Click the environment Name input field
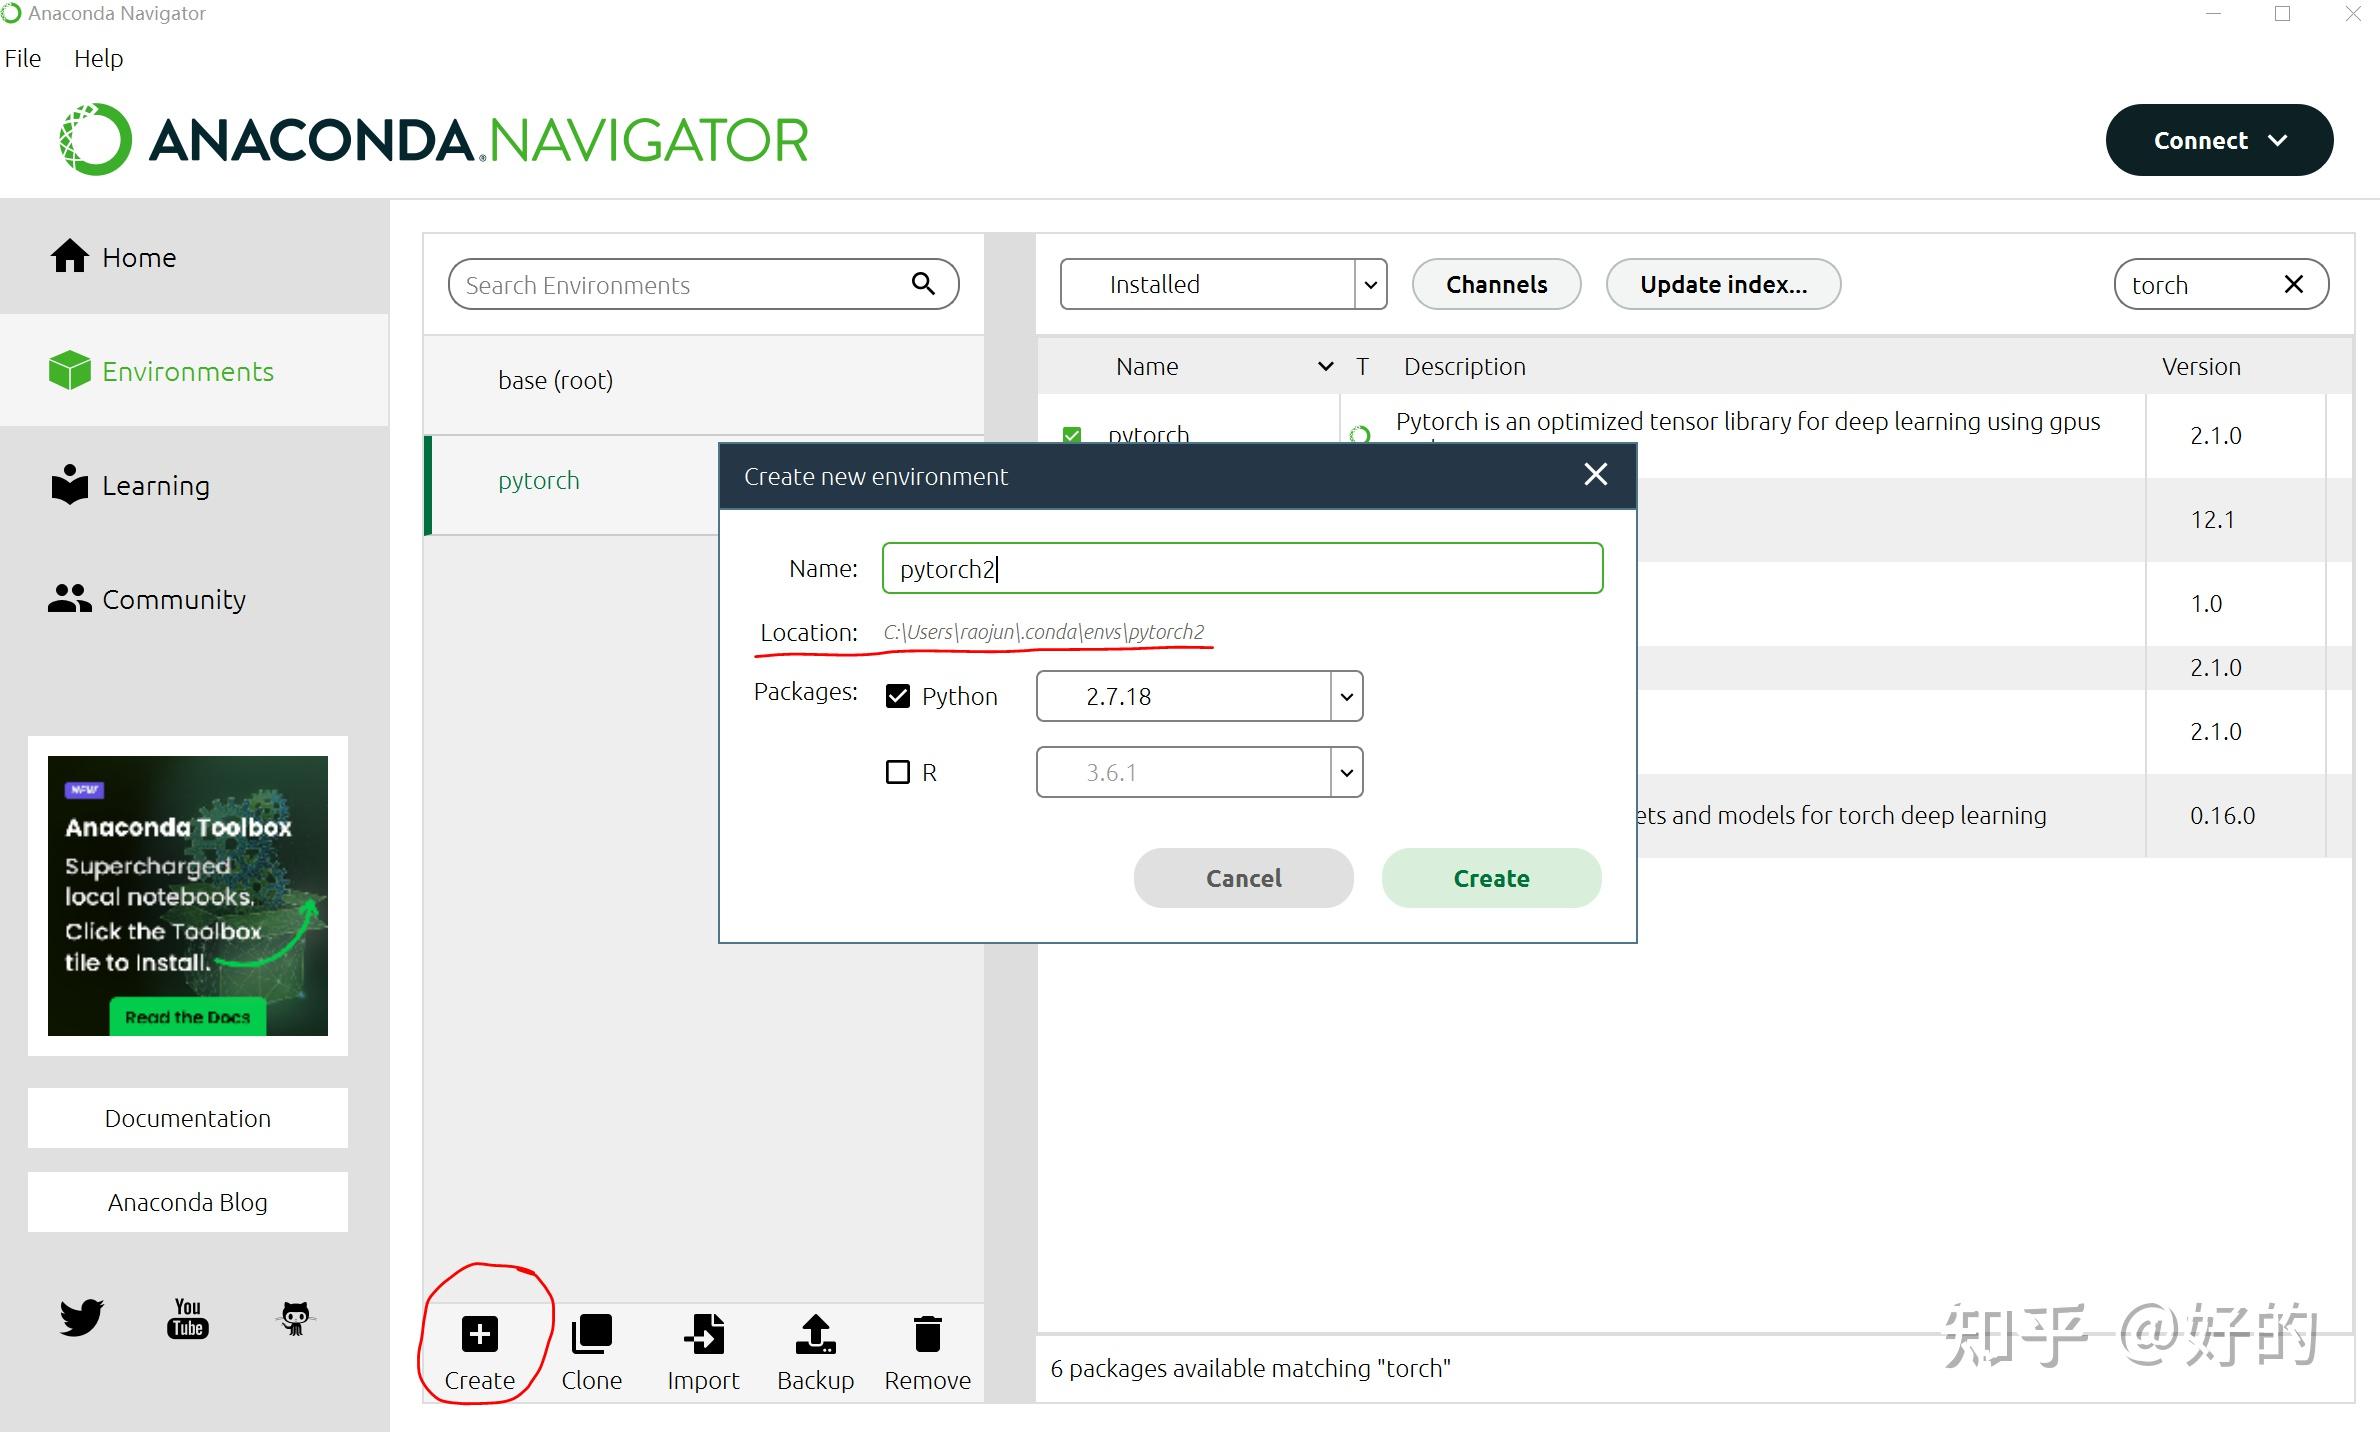Viewport: 2380px width, 1432px height. [1242, 569]
